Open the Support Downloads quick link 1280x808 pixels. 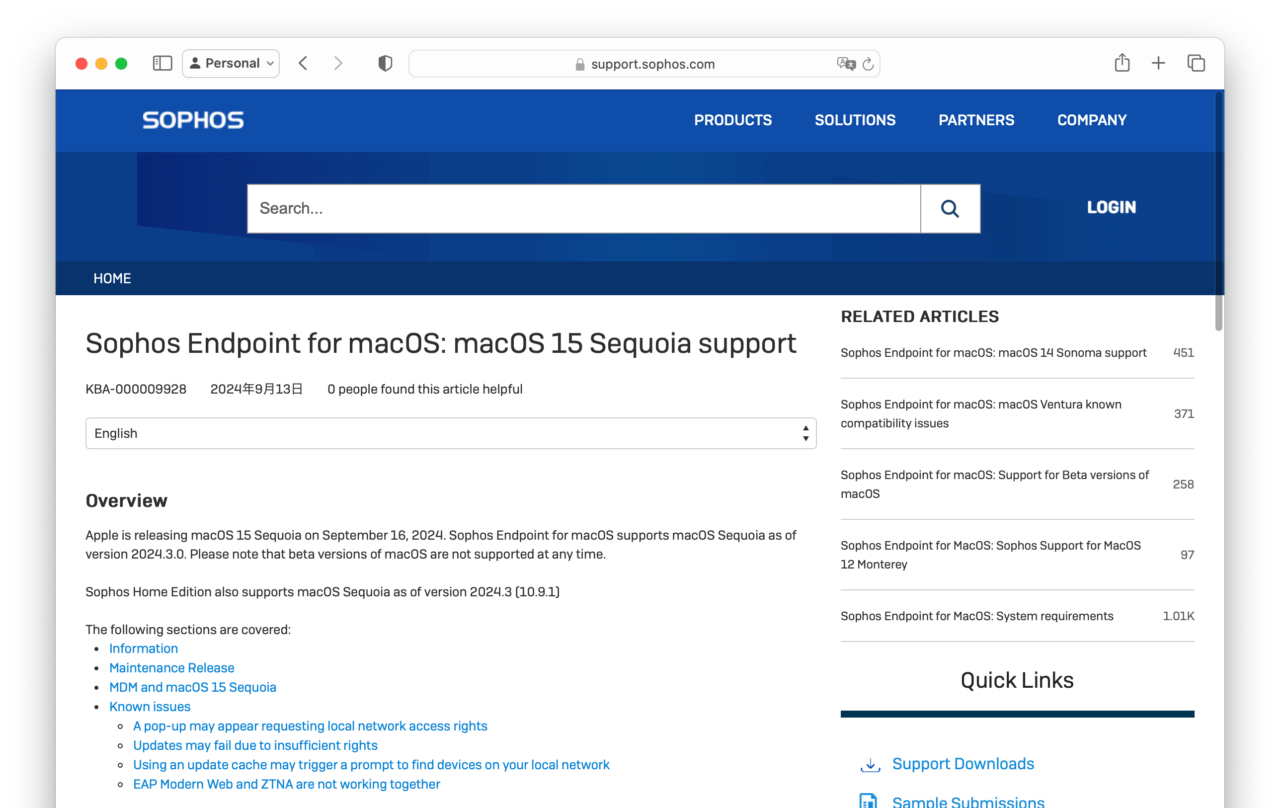pos(963,764)
